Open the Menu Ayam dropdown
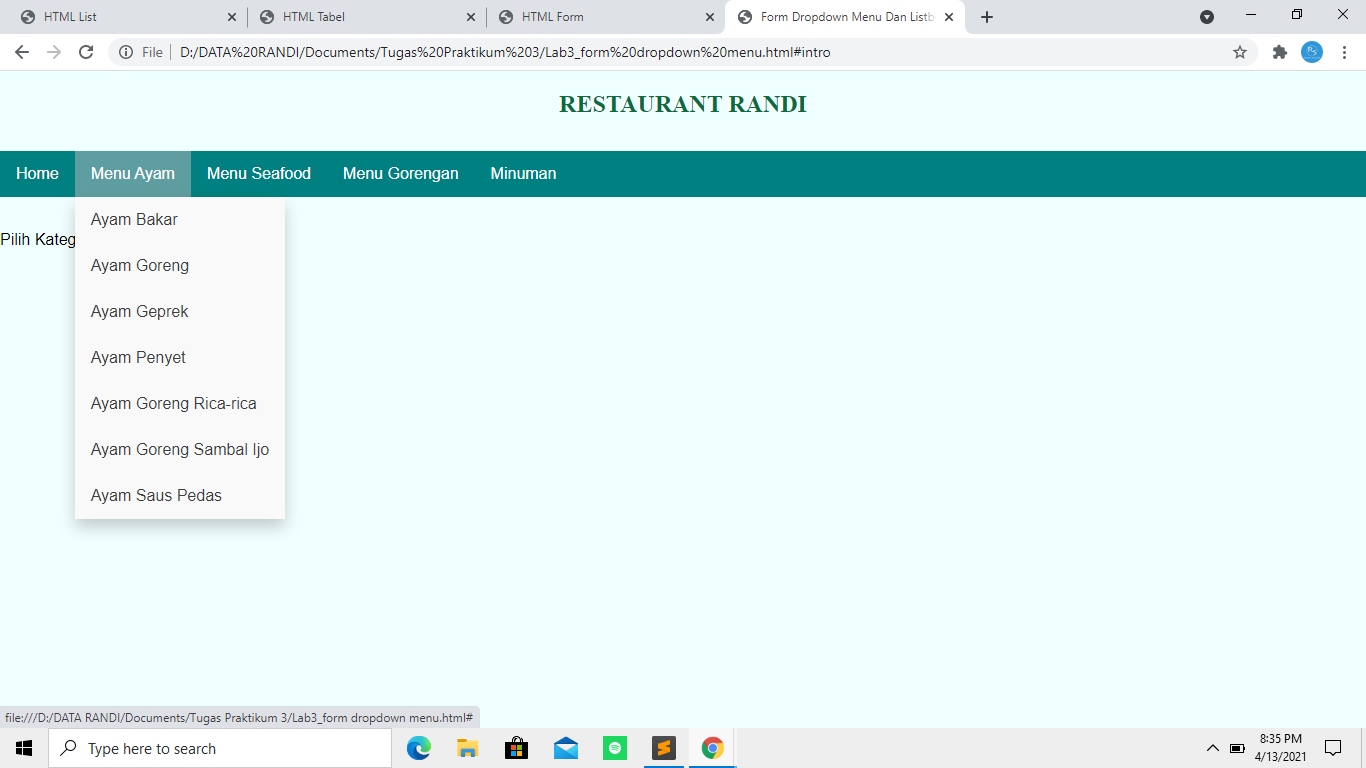 (x=133, y=173)
